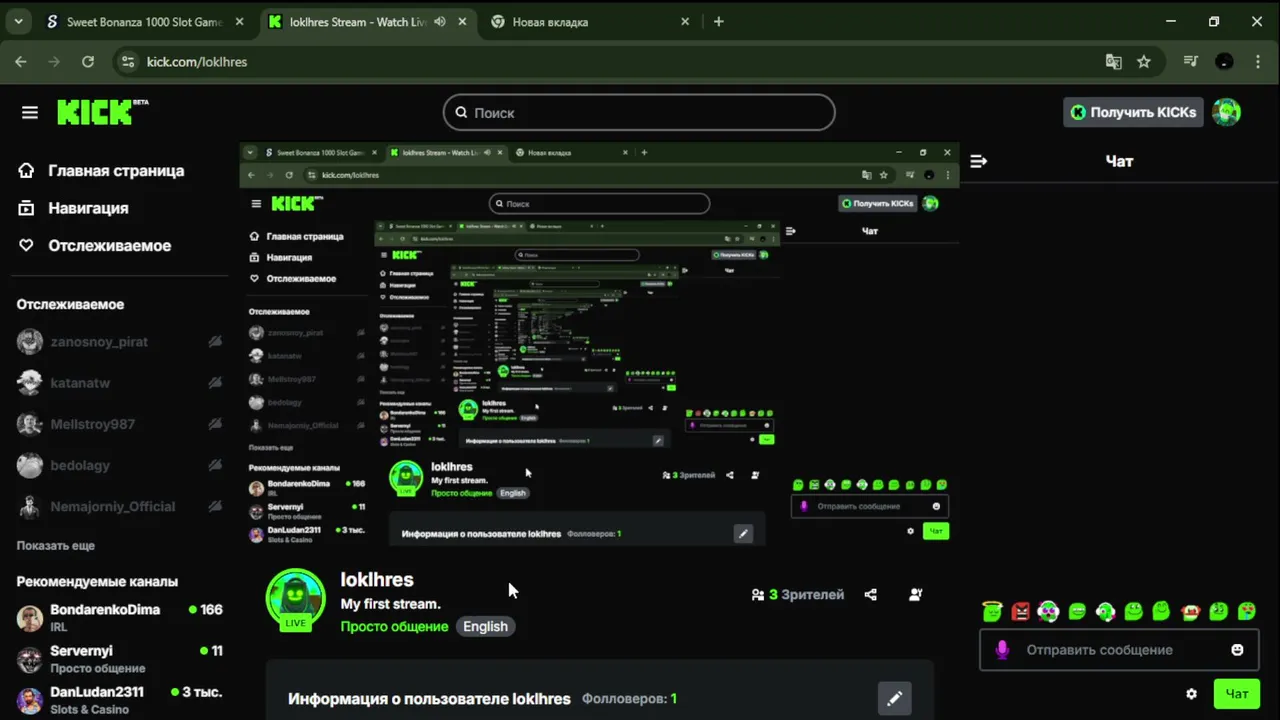Close the Новая вкладка tab
The height and width of the screenshot is (720, 1280).
coord(685,22)
